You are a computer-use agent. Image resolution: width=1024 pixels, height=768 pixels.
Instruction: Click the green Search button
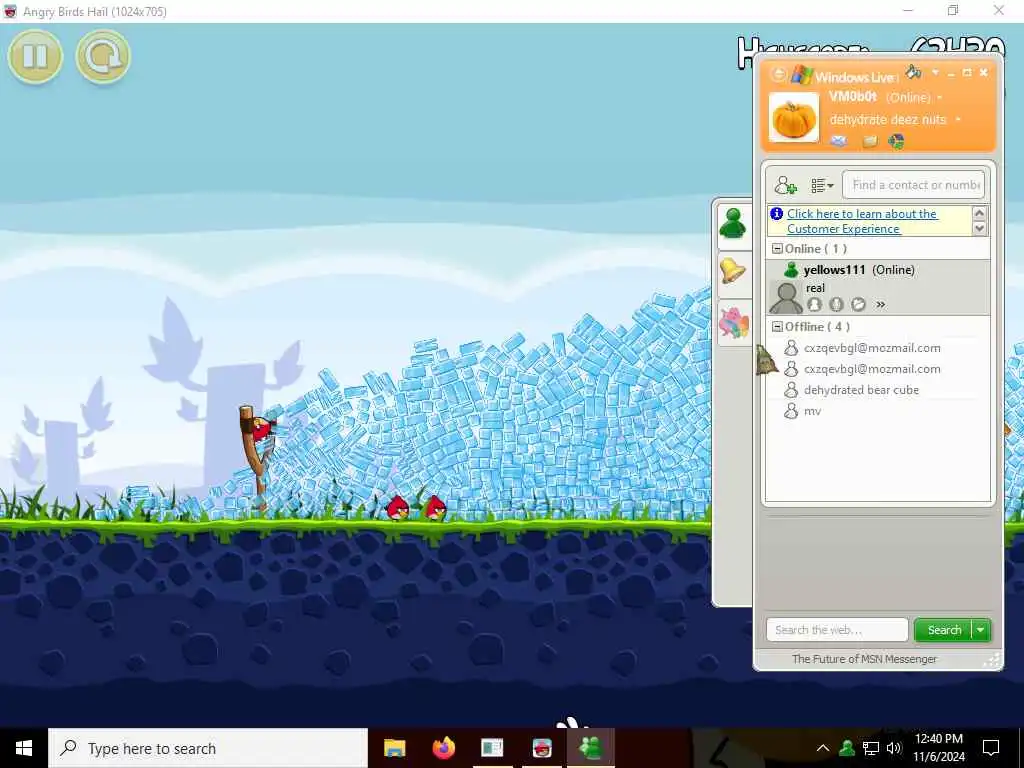(x=944, y=630)
